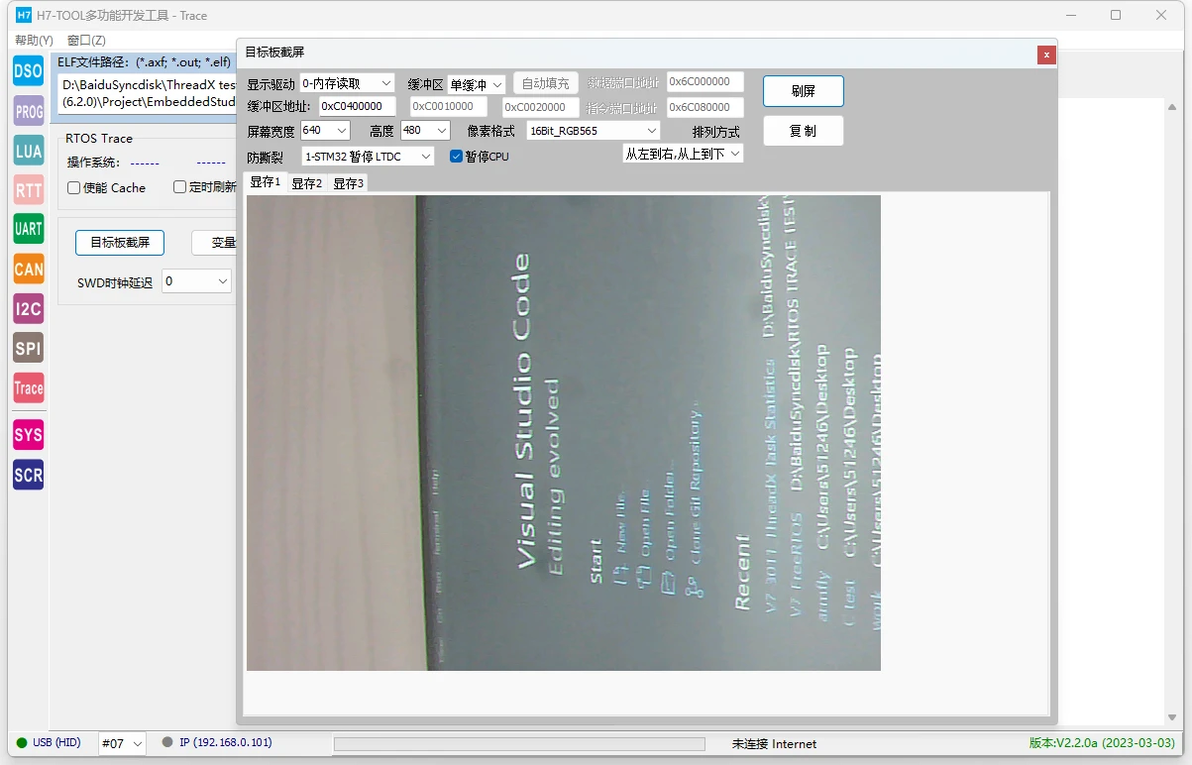
Task: Click the IP (192.168.0.101) status text
Action: 226,742
